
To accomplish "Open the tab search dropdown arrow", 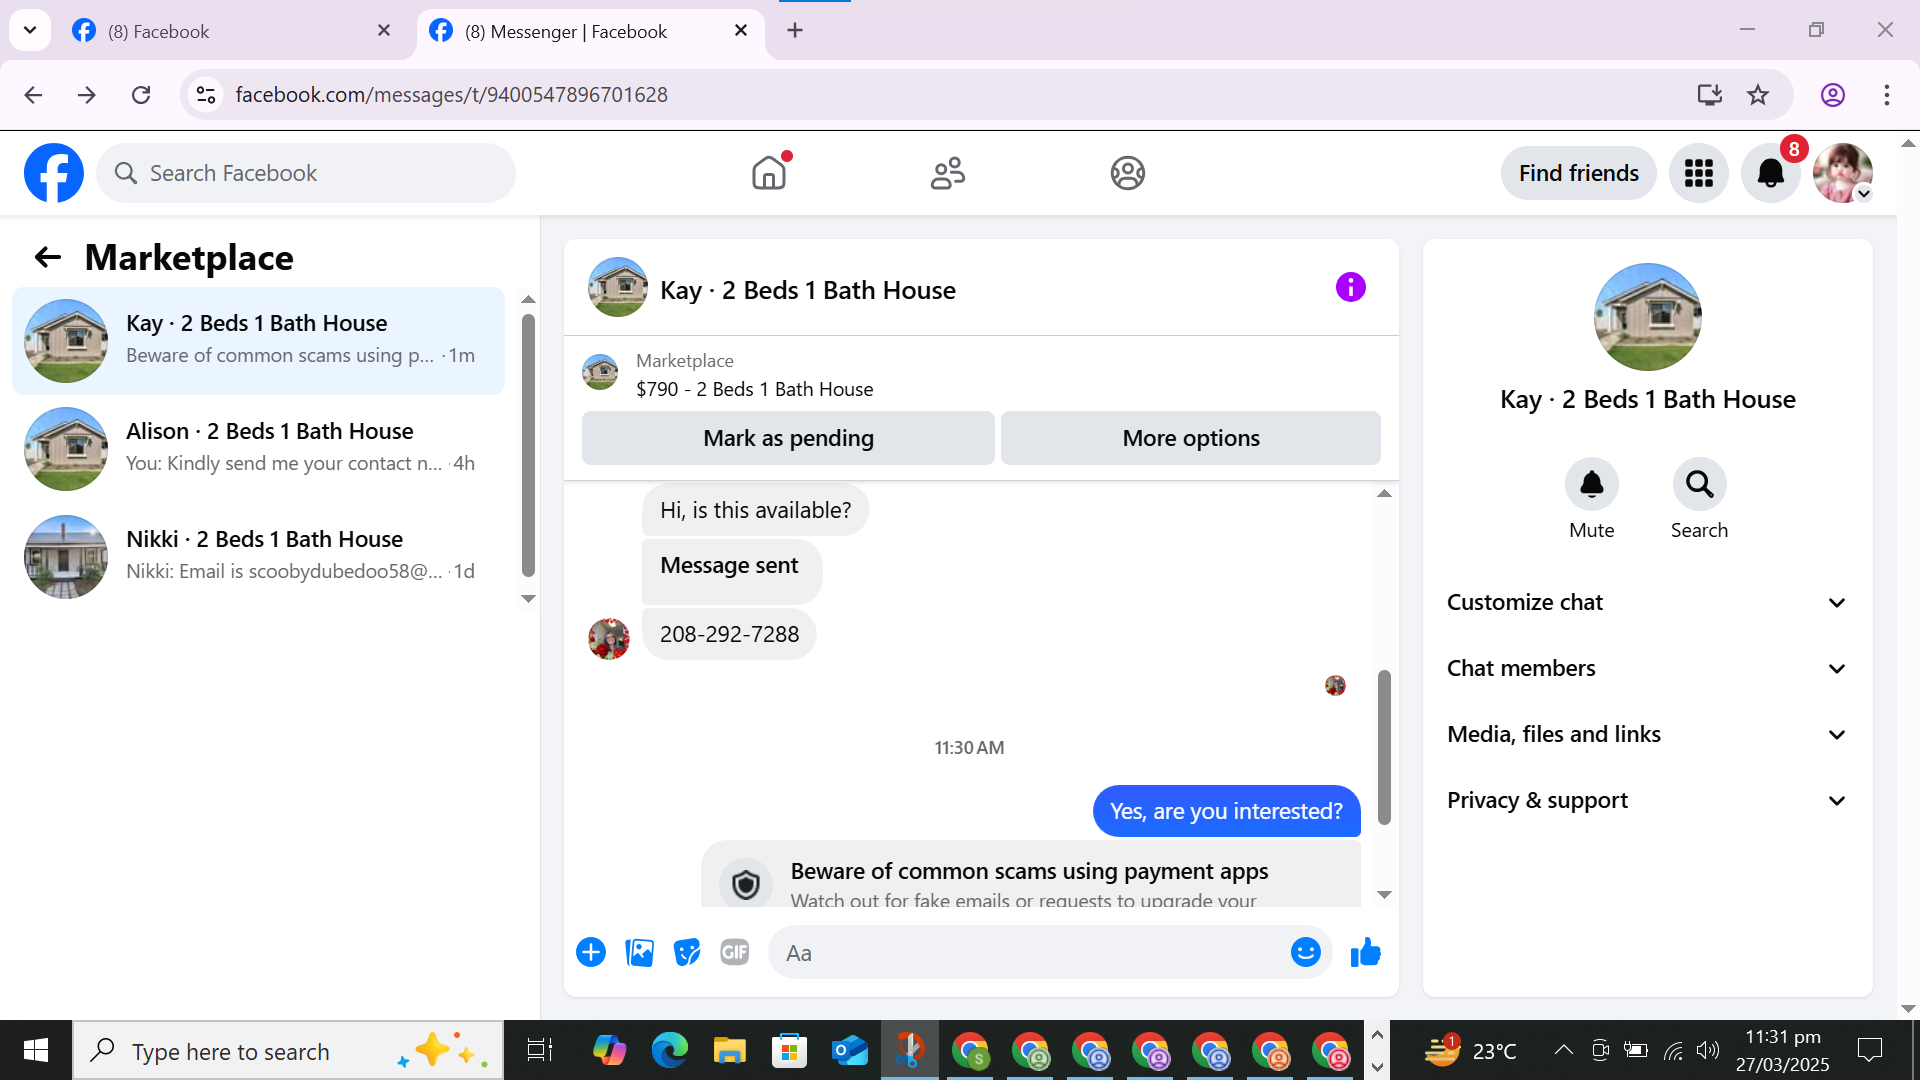I will pyautogui.click(x=30, y=30).
